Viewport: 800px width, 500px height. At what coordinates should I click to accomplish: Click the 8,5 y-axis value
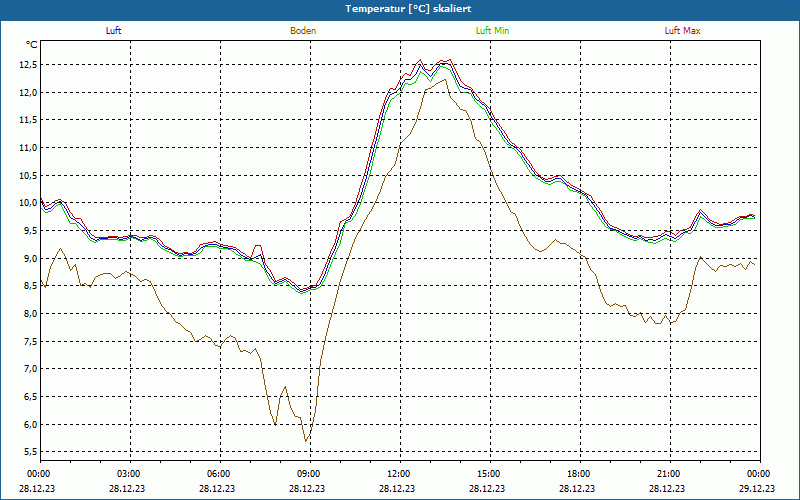tap(30, 286)
